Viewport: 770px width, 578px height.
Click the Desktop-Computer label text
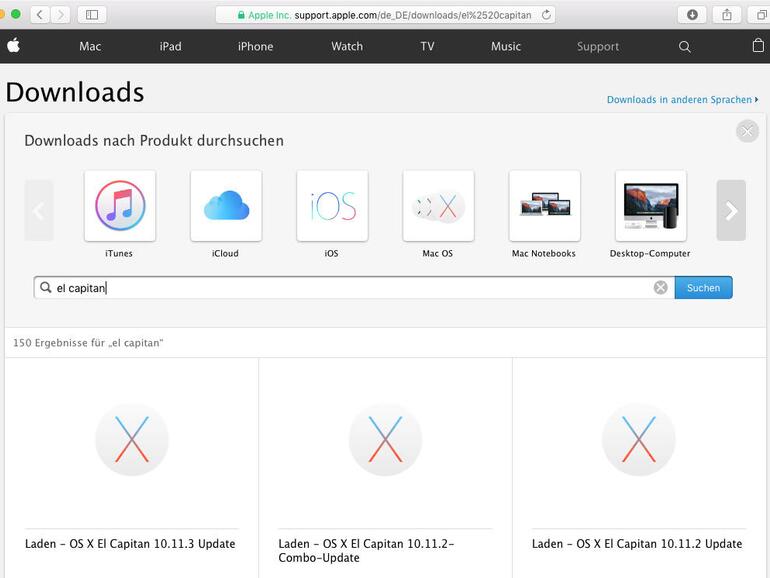coord(650,253)
